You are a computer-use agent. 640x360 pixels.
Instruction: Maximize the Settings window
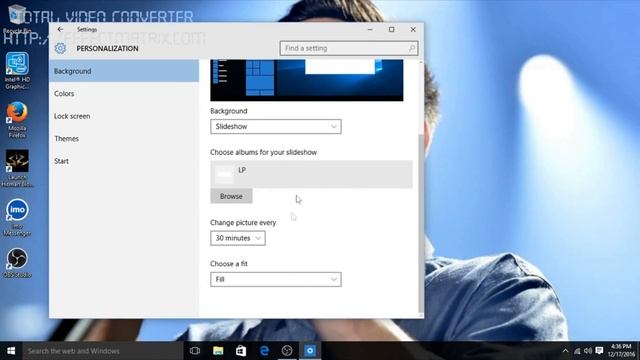(x=391, y=29)
